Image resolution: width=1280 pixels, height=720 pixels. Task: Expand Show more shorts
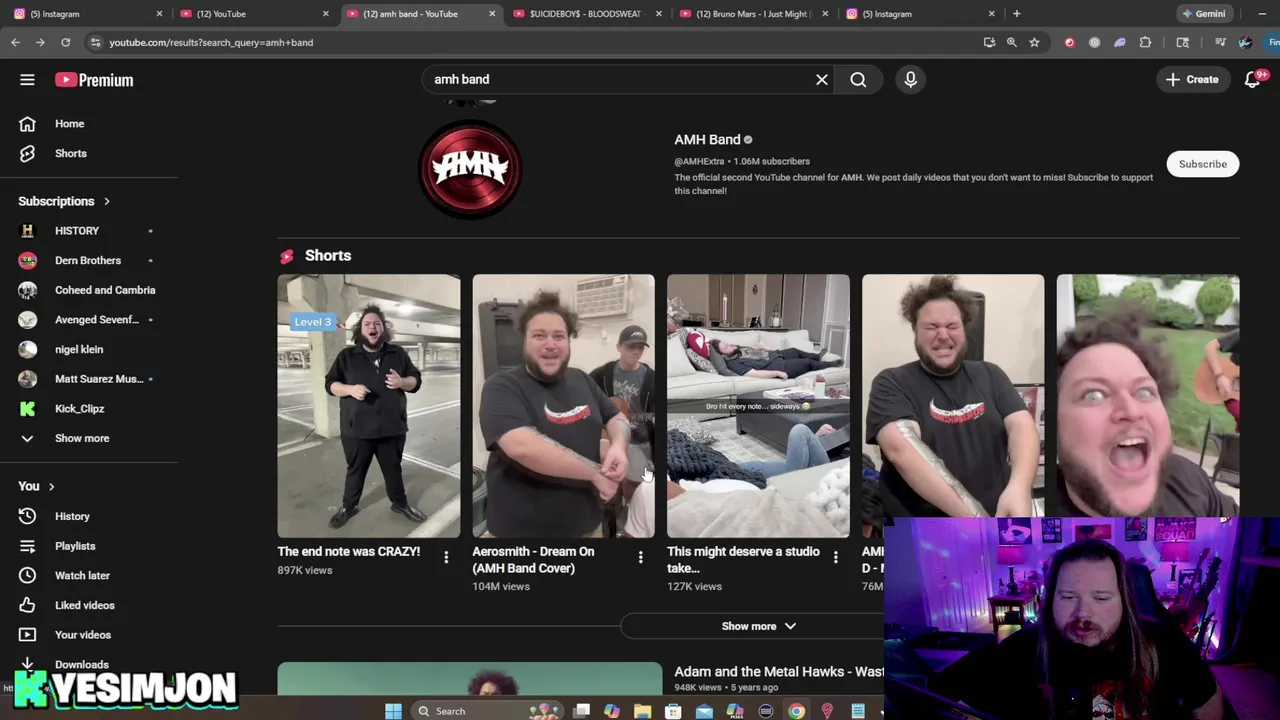click(x=759, y=626)
